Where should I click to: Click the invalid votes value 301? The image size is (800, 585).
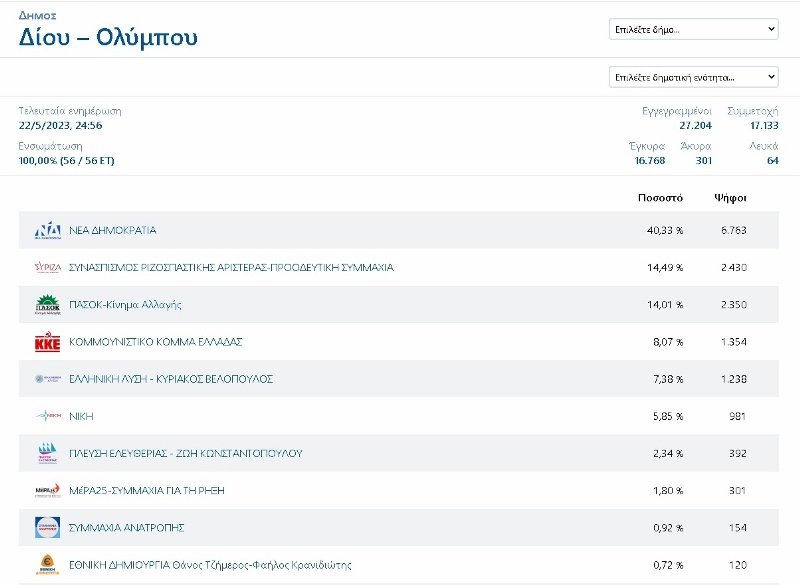tap(704, 161)
